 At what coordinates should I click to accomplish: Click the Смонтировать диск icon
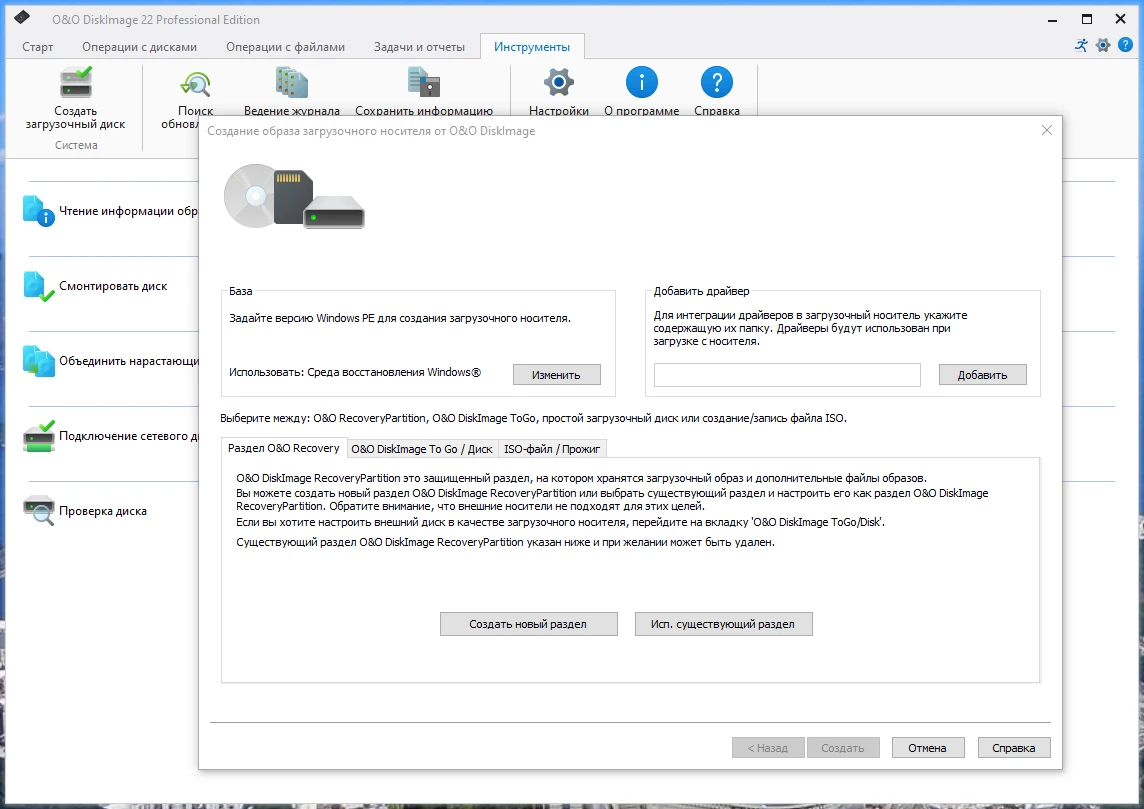point(38,286)
